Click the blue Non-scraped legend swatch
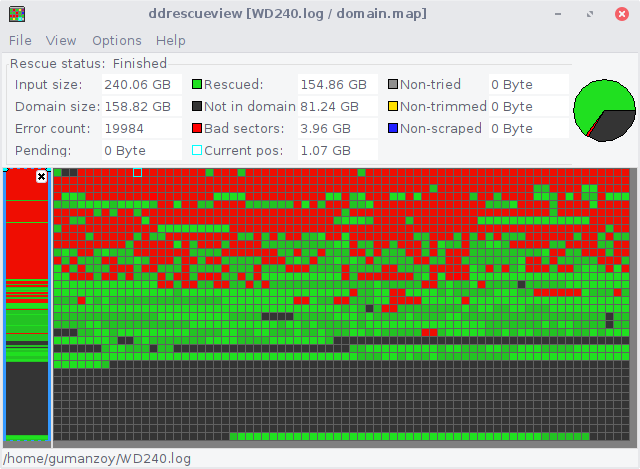This screenshot has width=640, height=469. [393, 128]
